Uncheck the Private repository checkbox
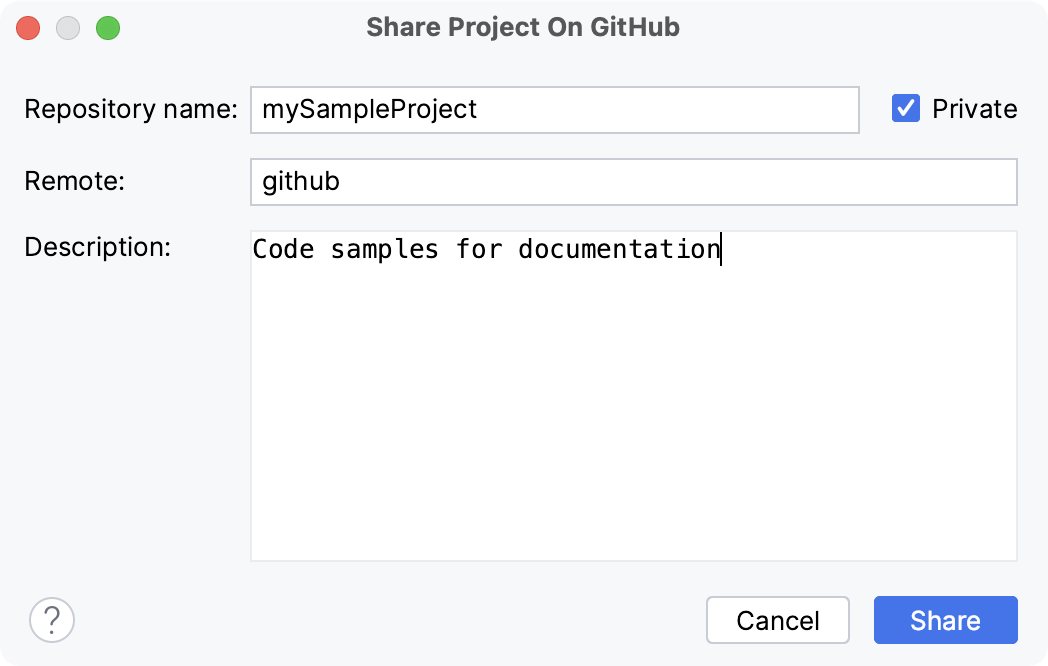 [905, 109]
